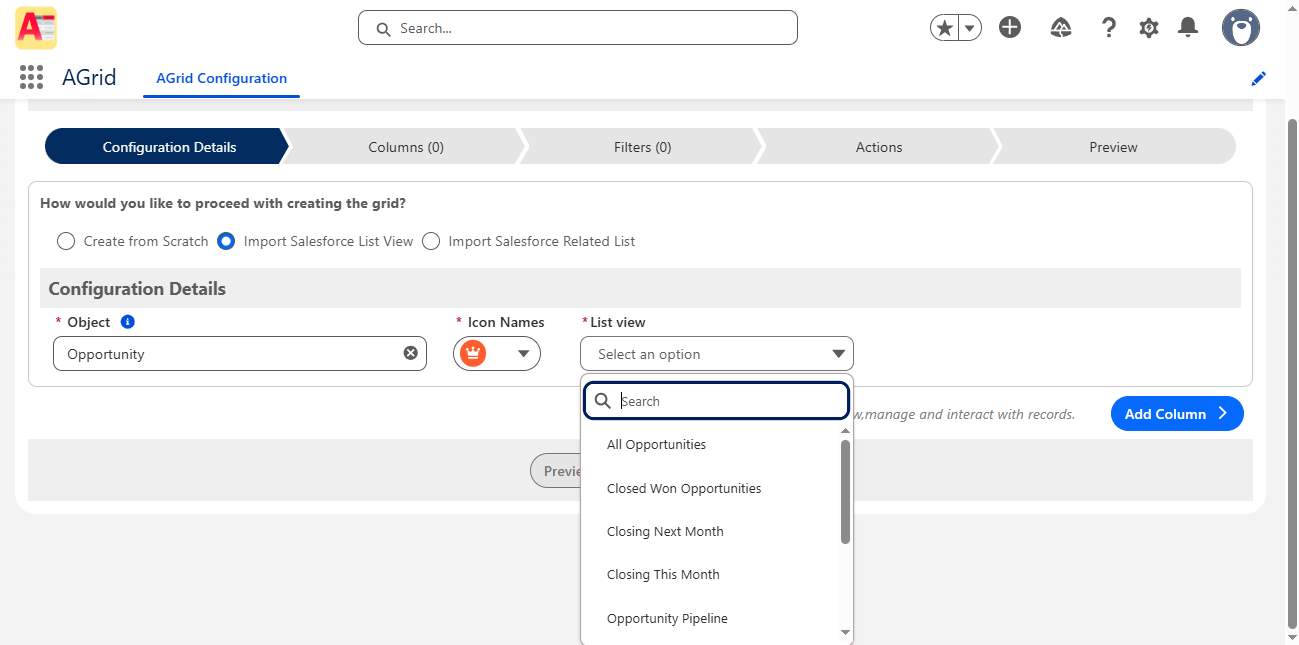Open the App Launcher dots grid
The width and height of the screenshot is (1299, 645).
[31, 77]
